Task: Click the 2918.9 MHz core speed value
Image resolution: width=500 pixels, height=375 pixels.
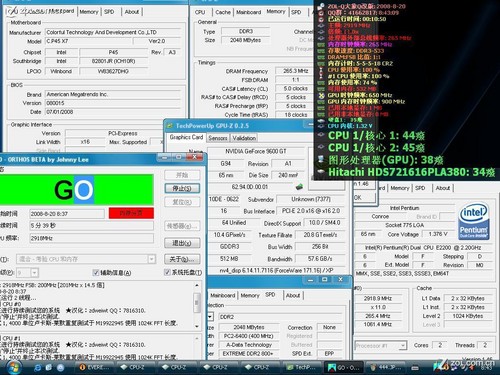Action: coord(378,298)
